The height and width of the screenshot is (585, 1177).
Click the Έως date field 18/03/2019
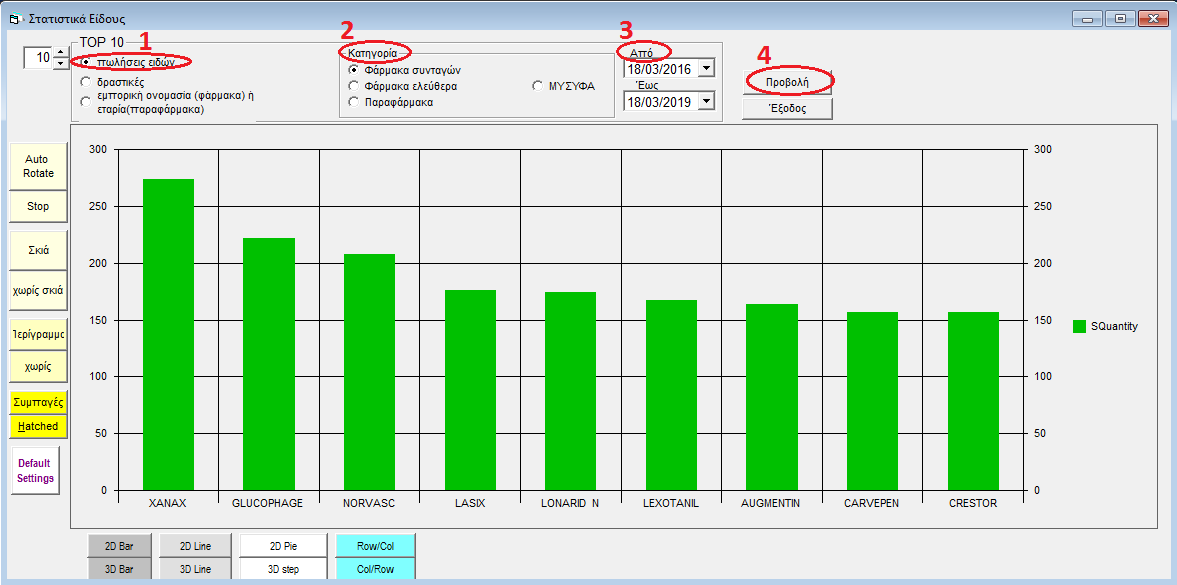click(x=661, y=101)
